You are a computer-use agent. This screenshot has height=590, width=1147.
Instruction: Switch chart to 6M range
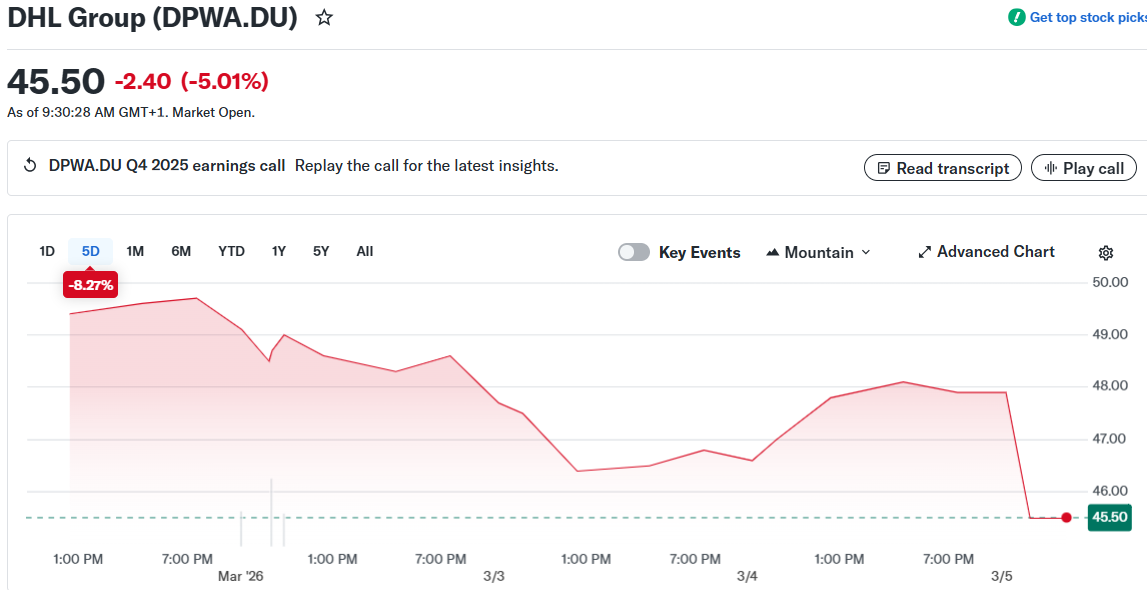[x=181, y=251]
